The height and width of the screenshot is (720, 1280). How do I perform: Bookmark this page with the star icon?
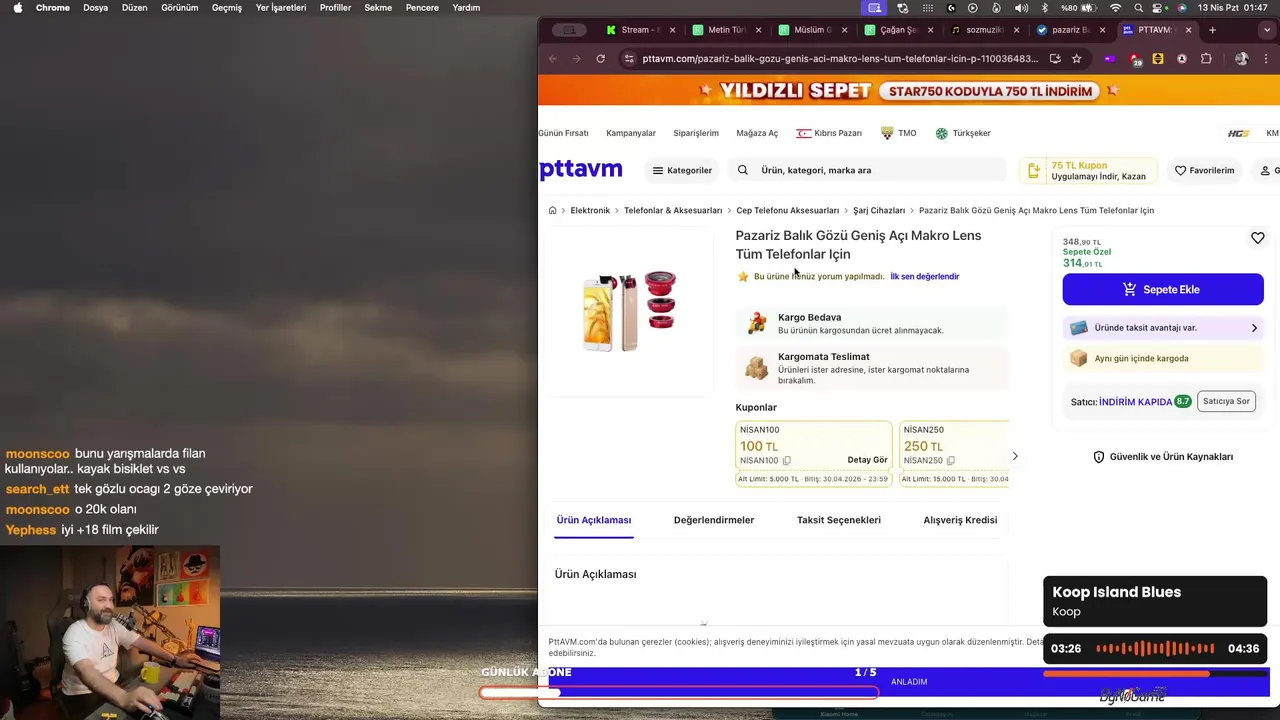[x=1076, y=59]
